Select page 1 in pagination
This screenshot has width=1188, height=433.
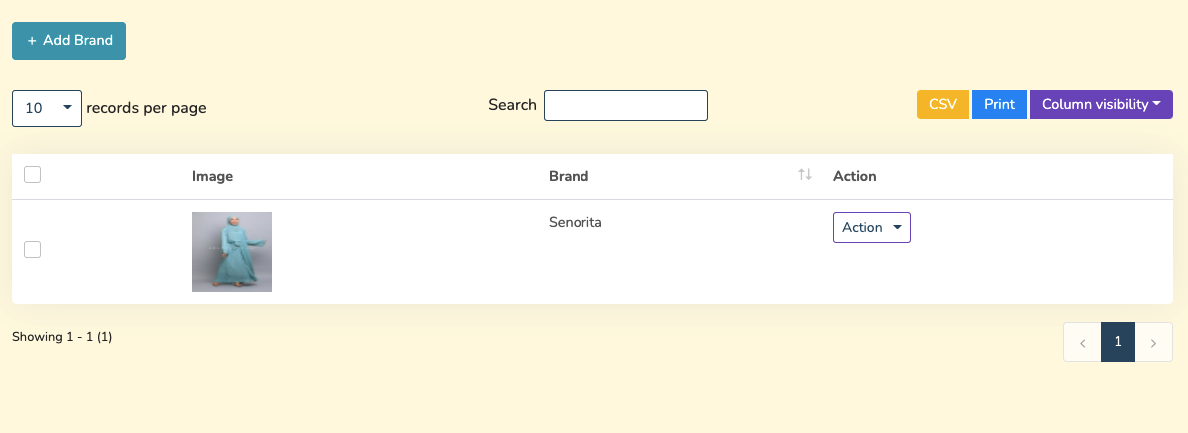point(1118,342)
